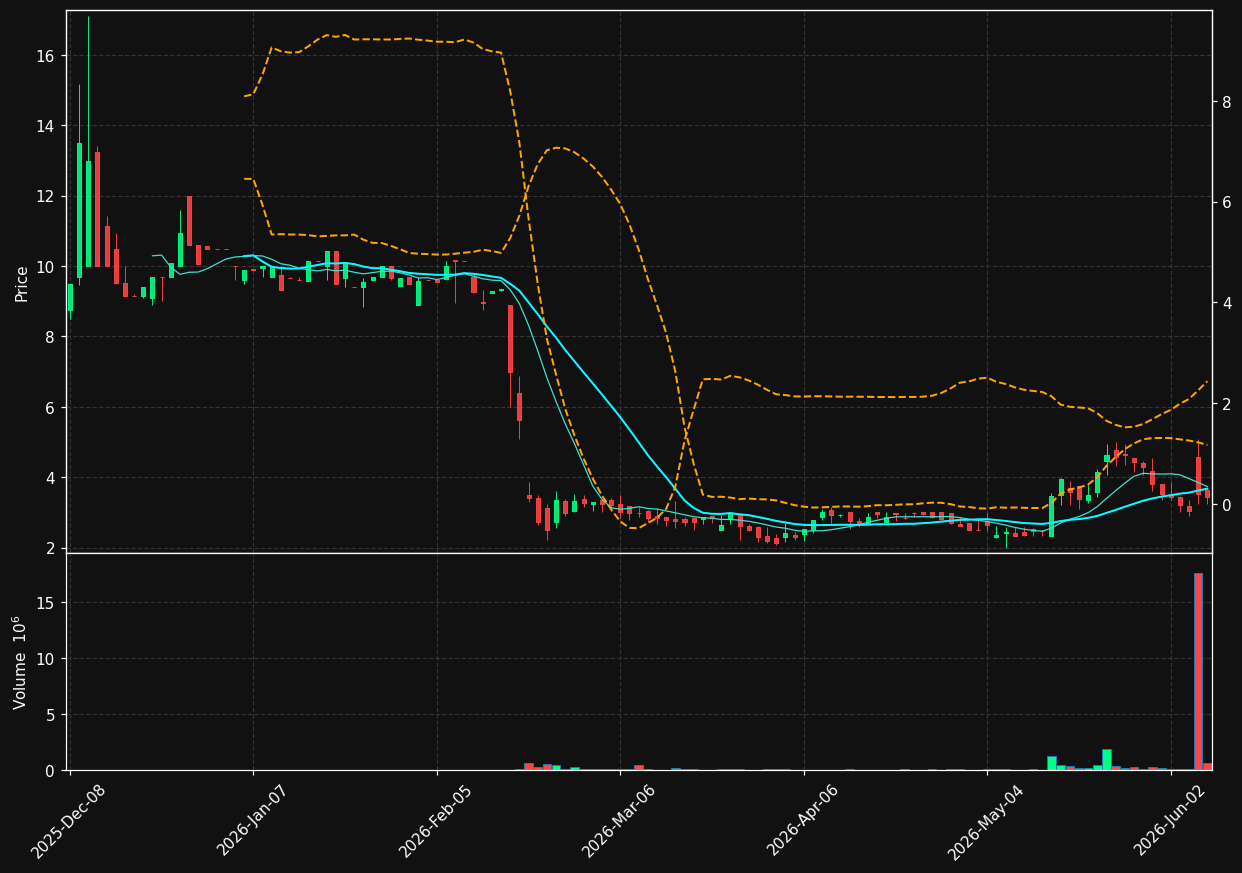
Task: Click the tallest red volume bar
Action: pos(1198,671)
